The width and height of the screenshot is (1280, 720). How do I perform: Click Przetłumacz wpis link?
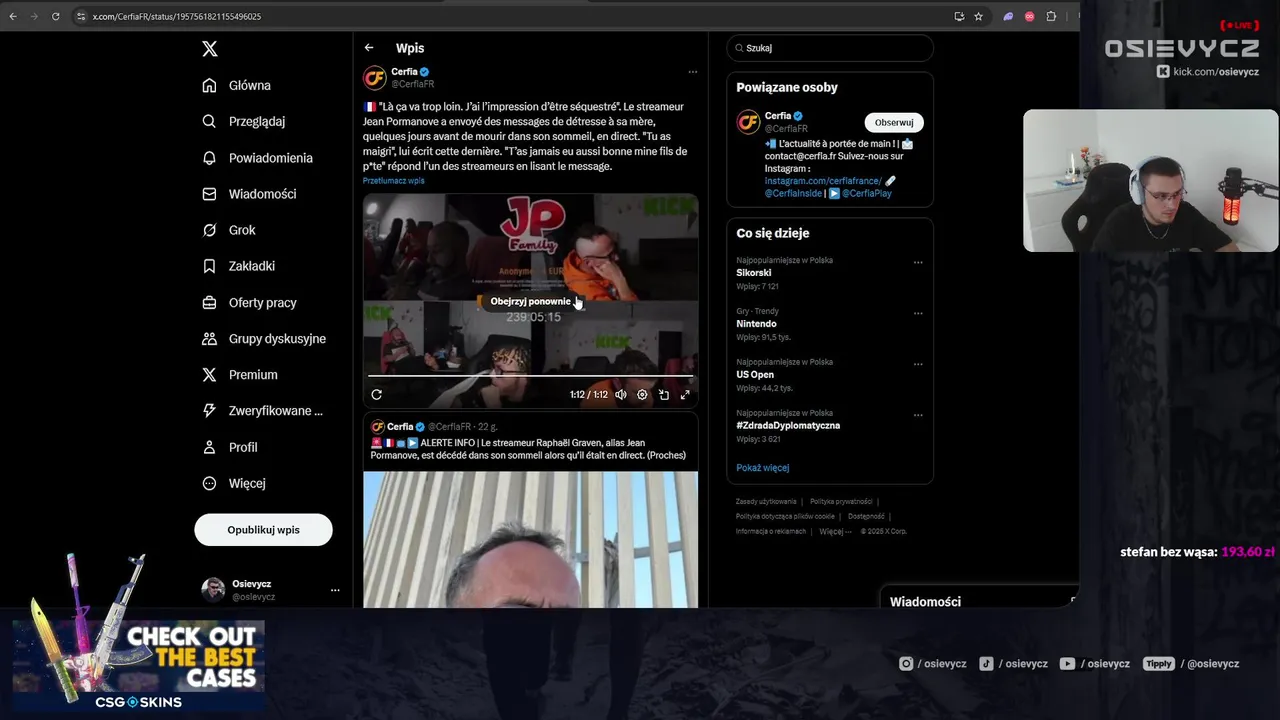pyautogui.click(x=394, y=181)
